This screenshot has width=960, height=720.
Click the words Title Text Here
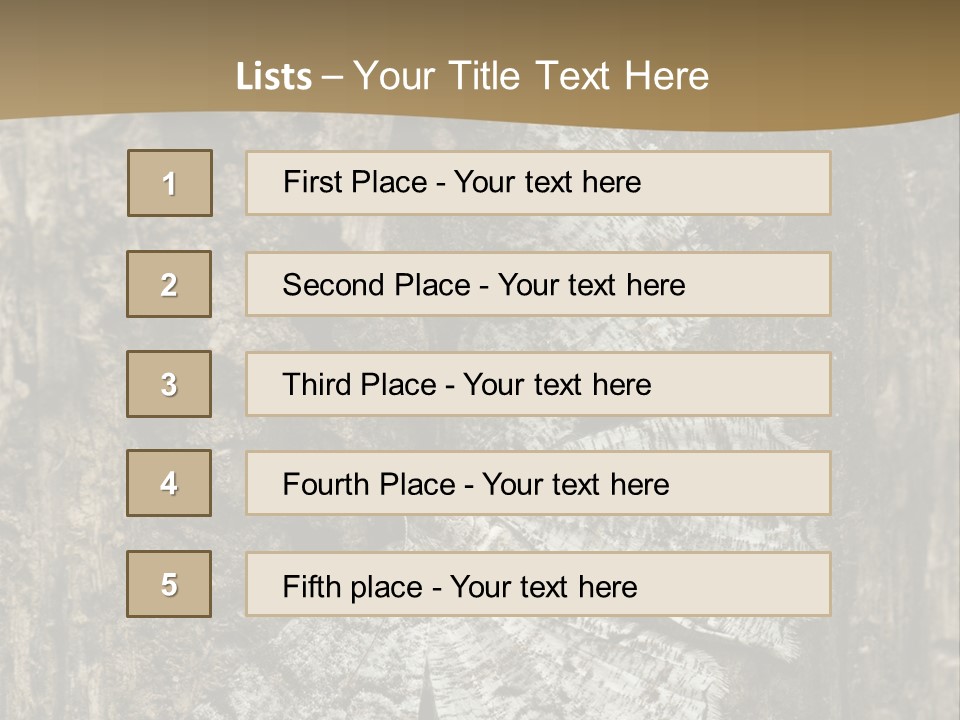pos(579,76)
